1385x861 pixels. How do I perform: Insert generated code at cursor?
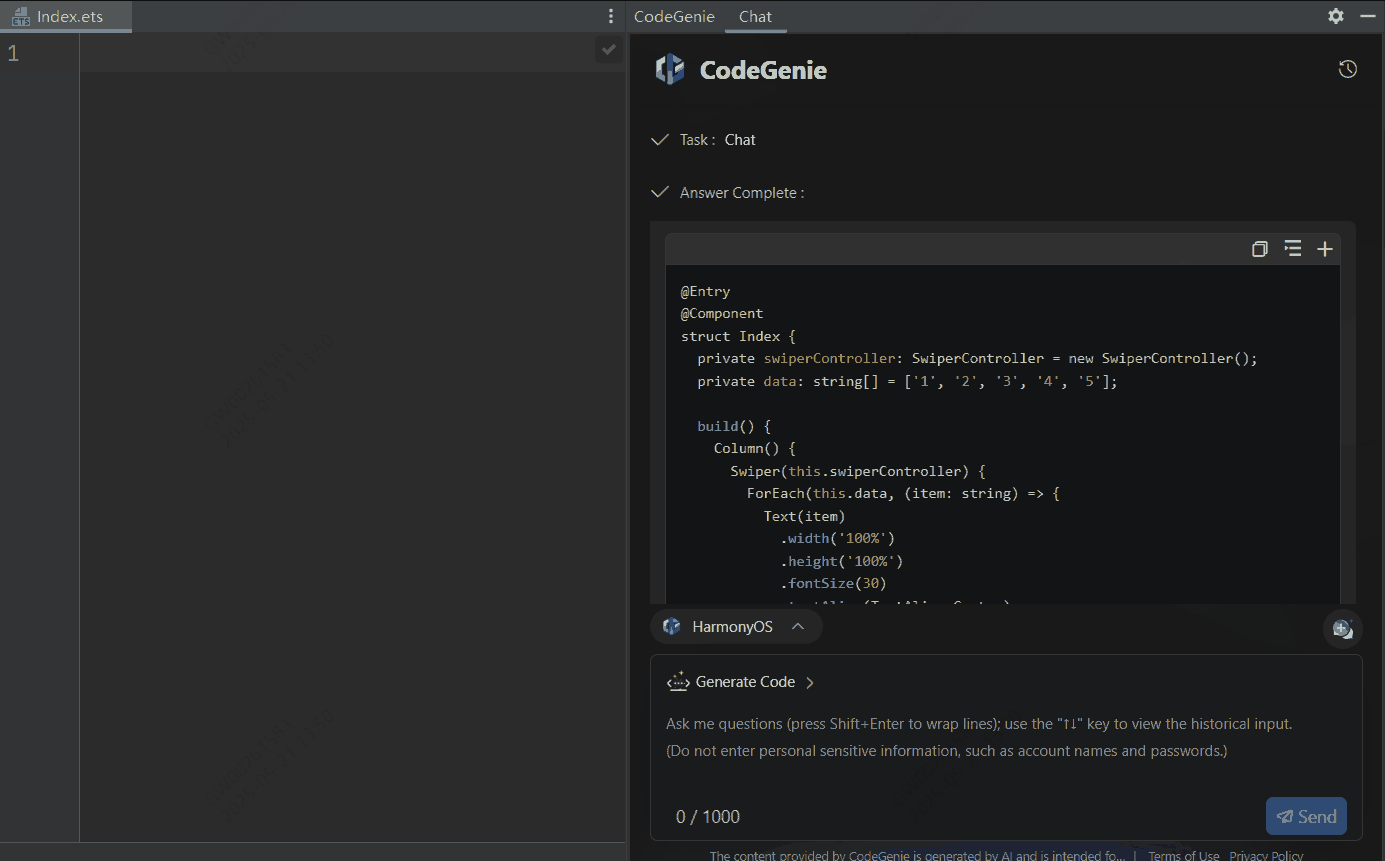click(1292, 248)
